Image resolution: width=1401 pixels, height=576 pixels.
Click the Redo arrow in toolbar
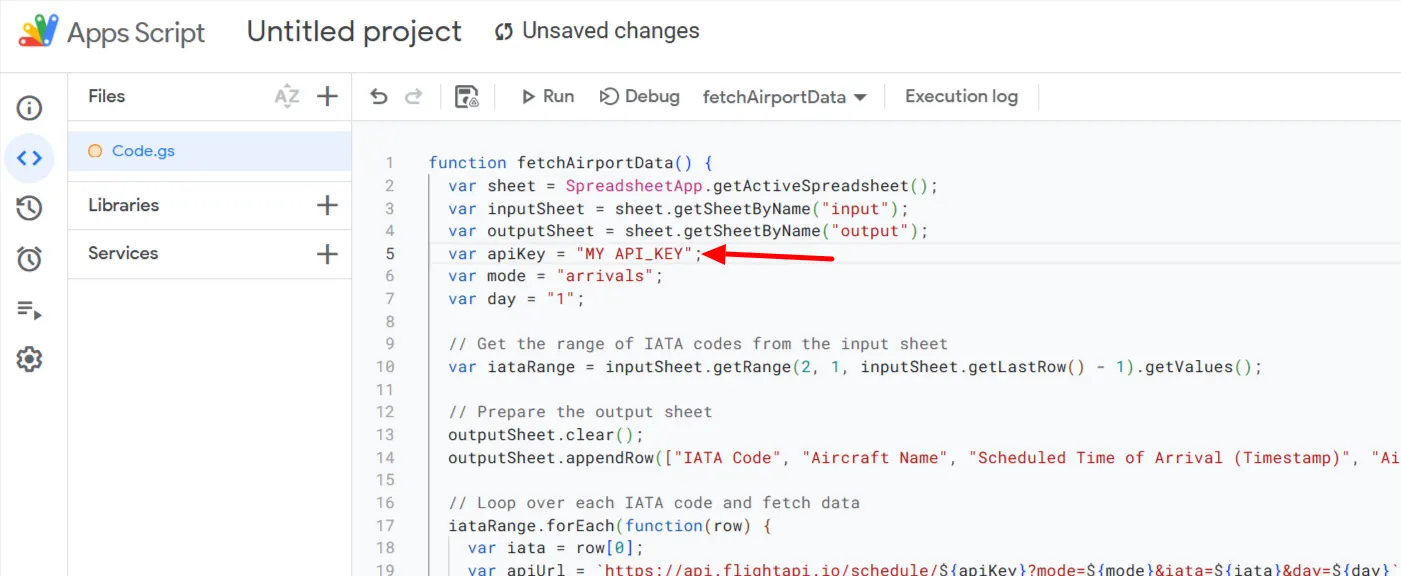tap(413, 97)
